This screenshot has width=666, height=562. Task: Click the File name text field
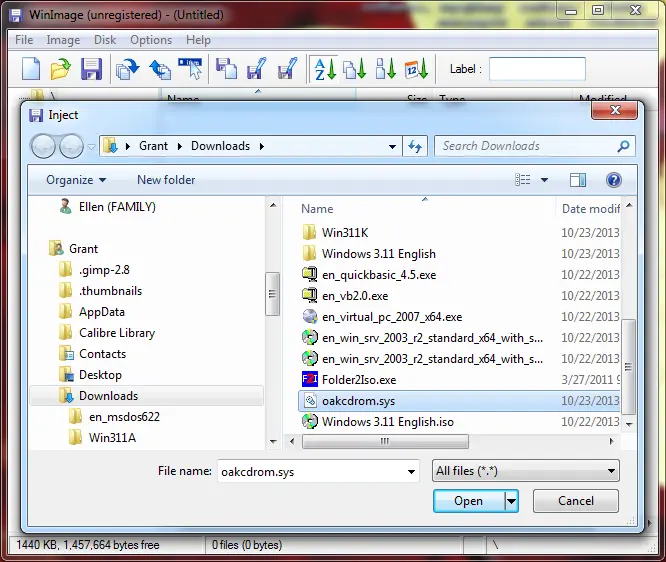click(311, 472)
